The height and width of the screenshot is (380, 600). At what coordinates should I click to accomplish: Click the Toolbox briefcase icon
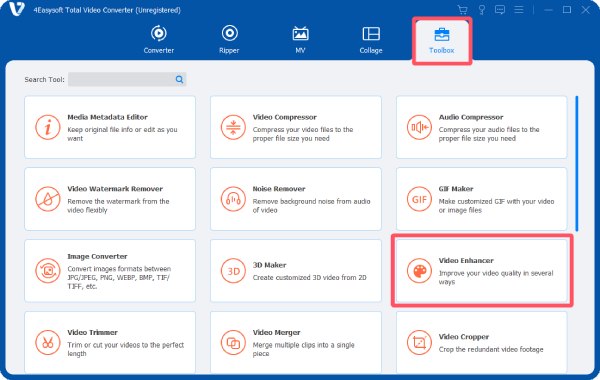(442, 34)
